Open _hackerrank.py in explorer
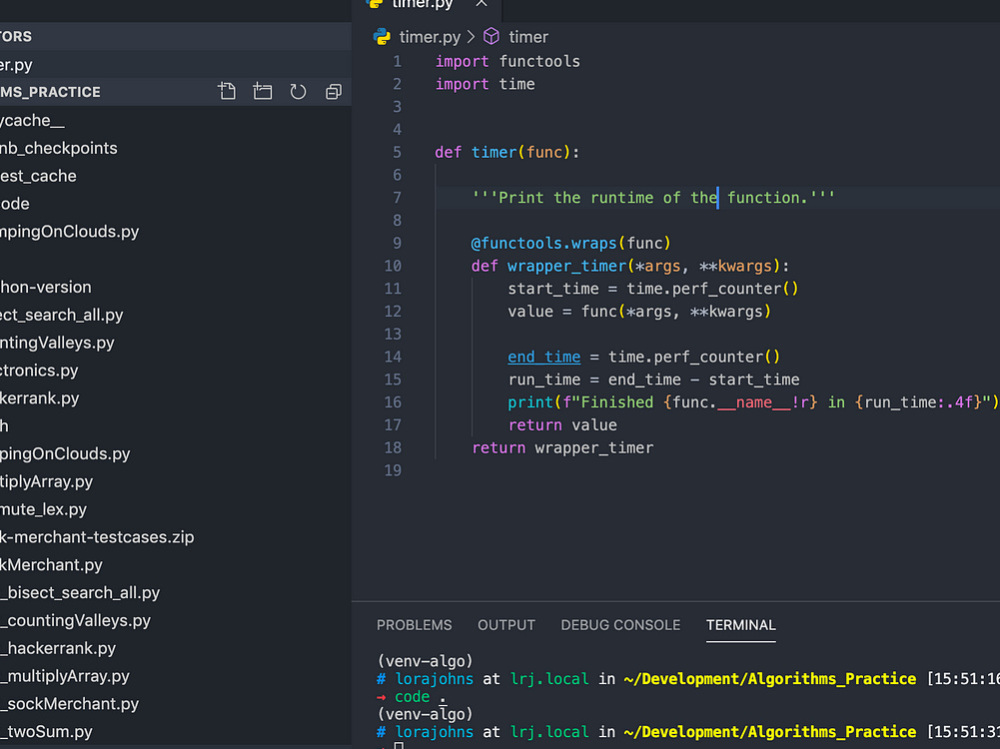This screenshot has height=749, width=1000. point(175,648)
